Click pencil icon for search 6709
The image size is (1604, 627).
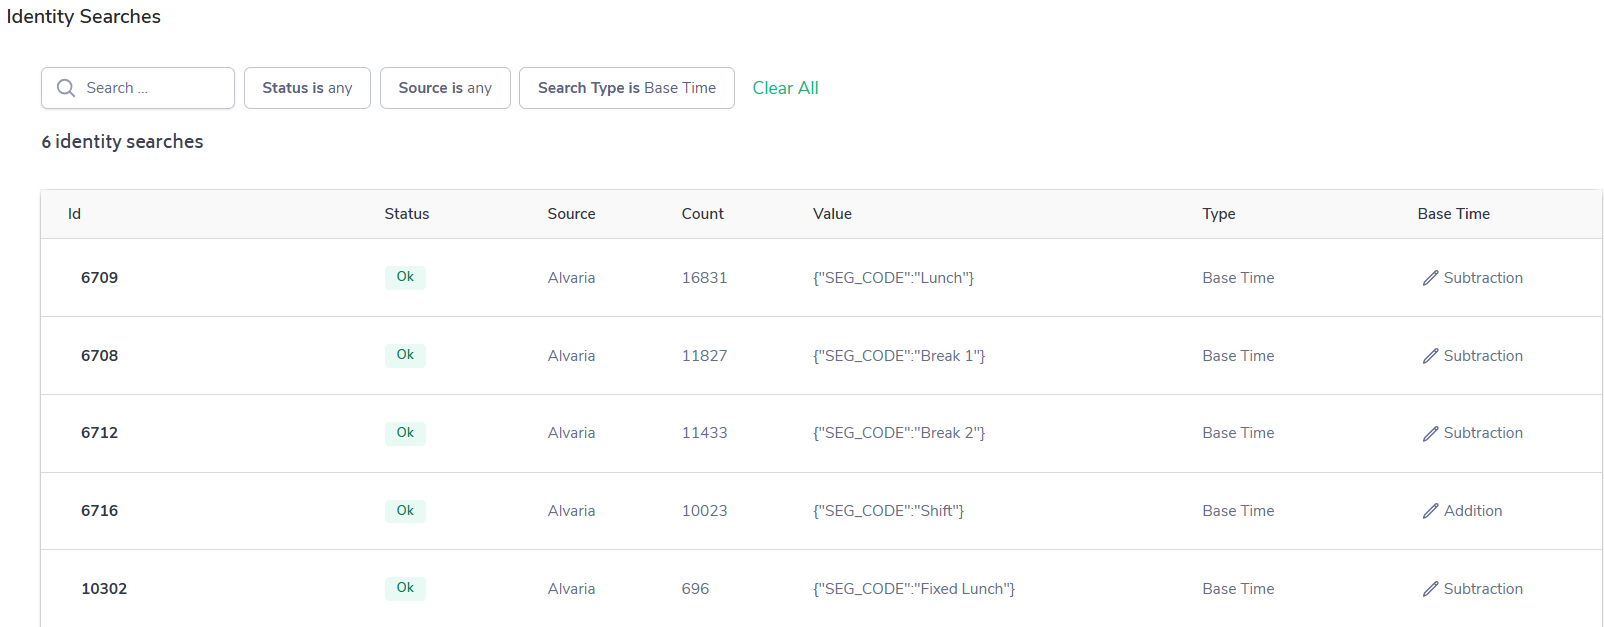pyautogui.click(x=1430, y=278)
